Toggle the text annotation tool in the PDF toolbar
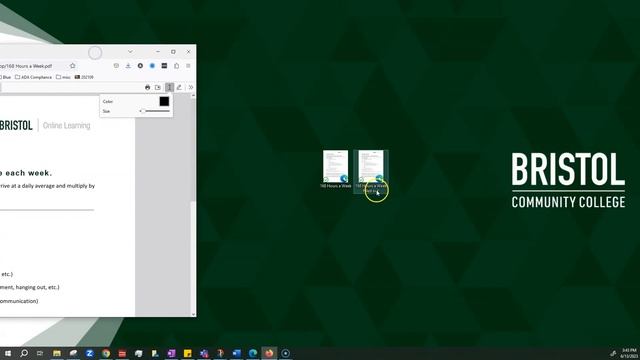The width and height of the screenshot is (640, 360). [169, 87]
